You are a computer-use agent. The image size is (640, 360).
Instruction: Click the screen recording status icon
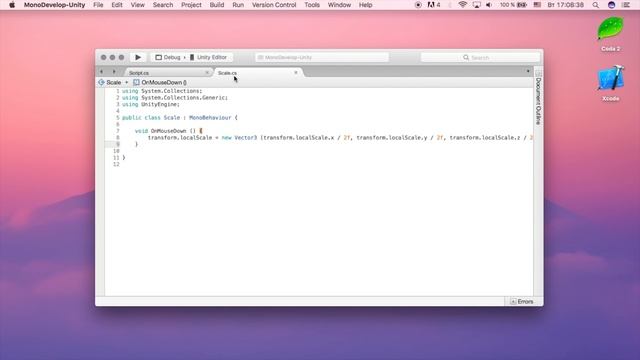pos(418,5)
